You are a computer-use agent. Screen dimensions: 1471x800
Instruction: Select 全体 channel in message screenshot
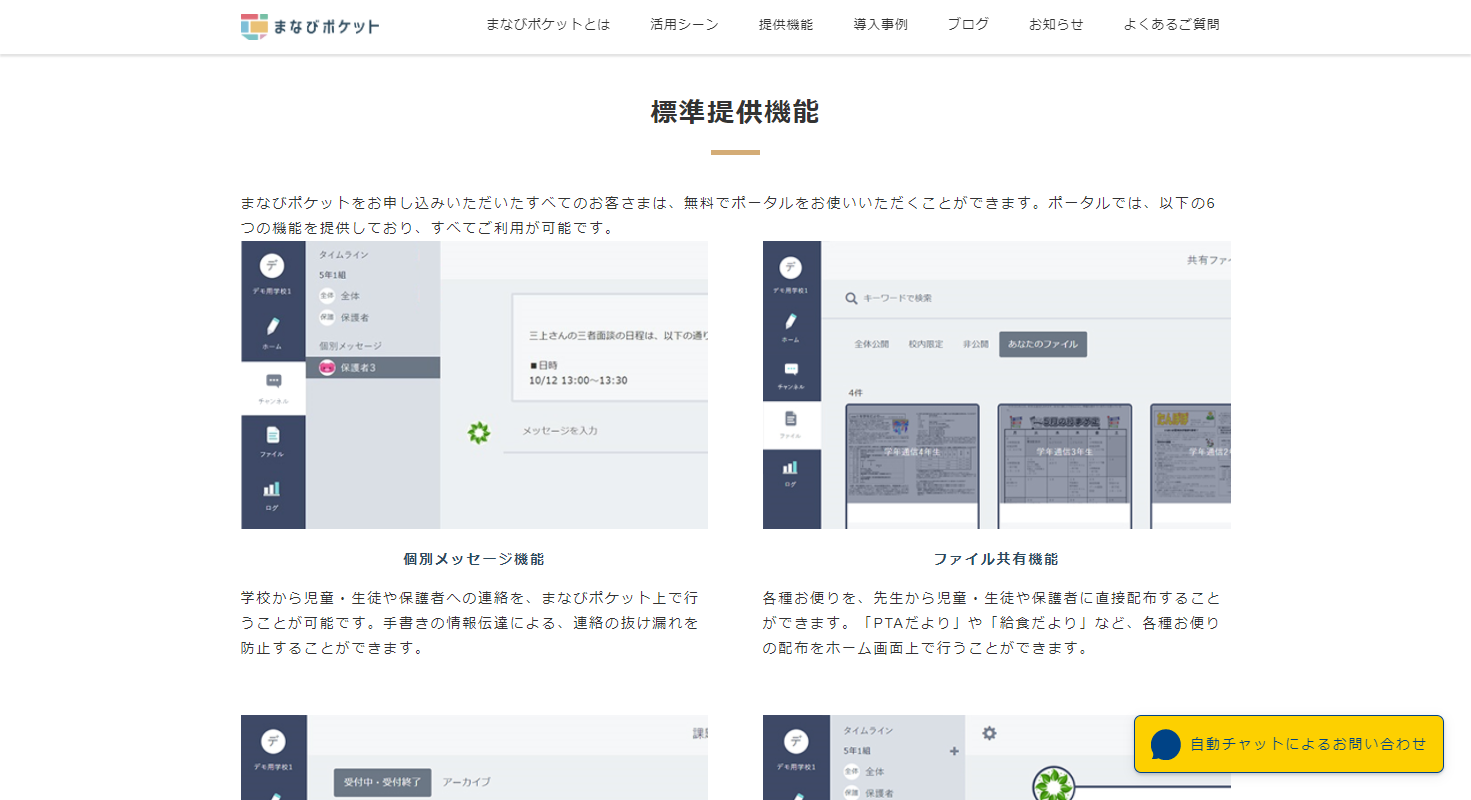coord(339,296)
